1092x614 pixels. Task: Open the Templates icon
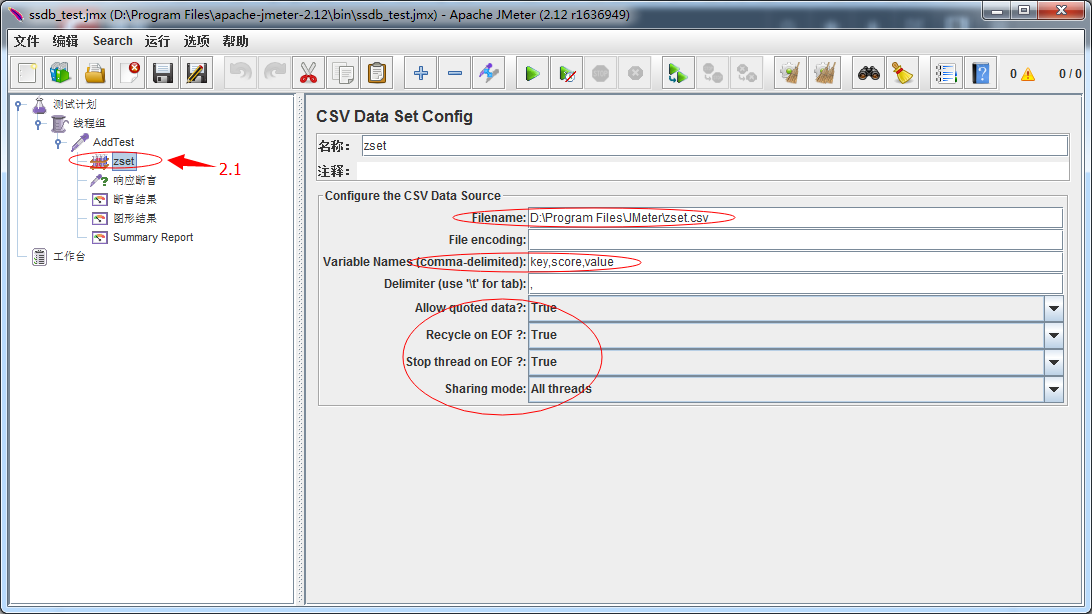(61, 73)
